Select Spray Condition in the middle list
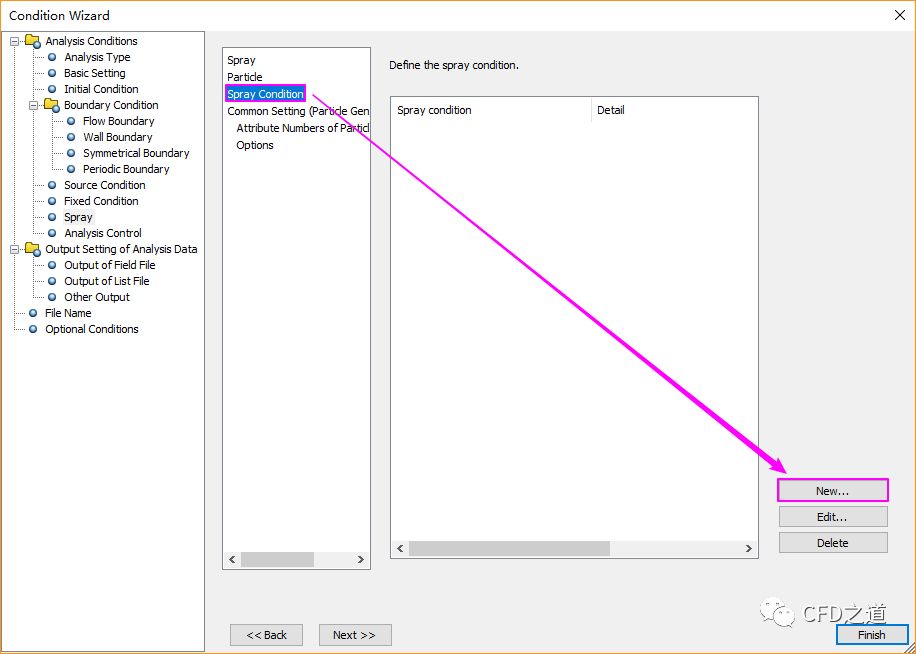 [265, 94]
